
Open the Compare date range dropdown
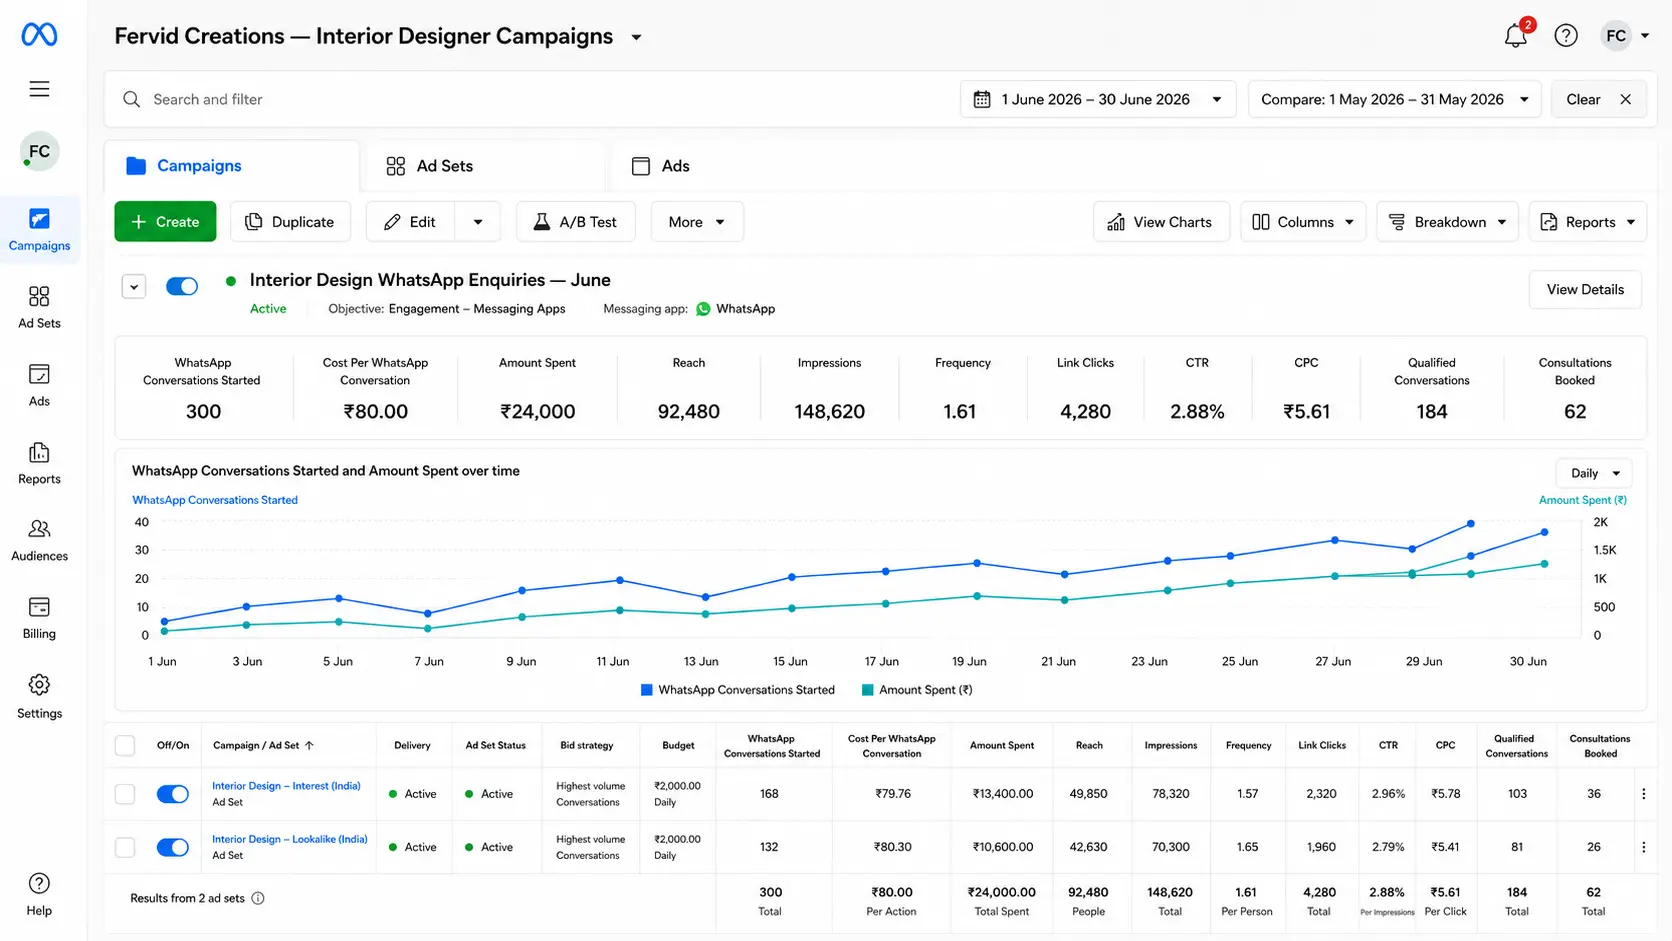[1394, 99]
